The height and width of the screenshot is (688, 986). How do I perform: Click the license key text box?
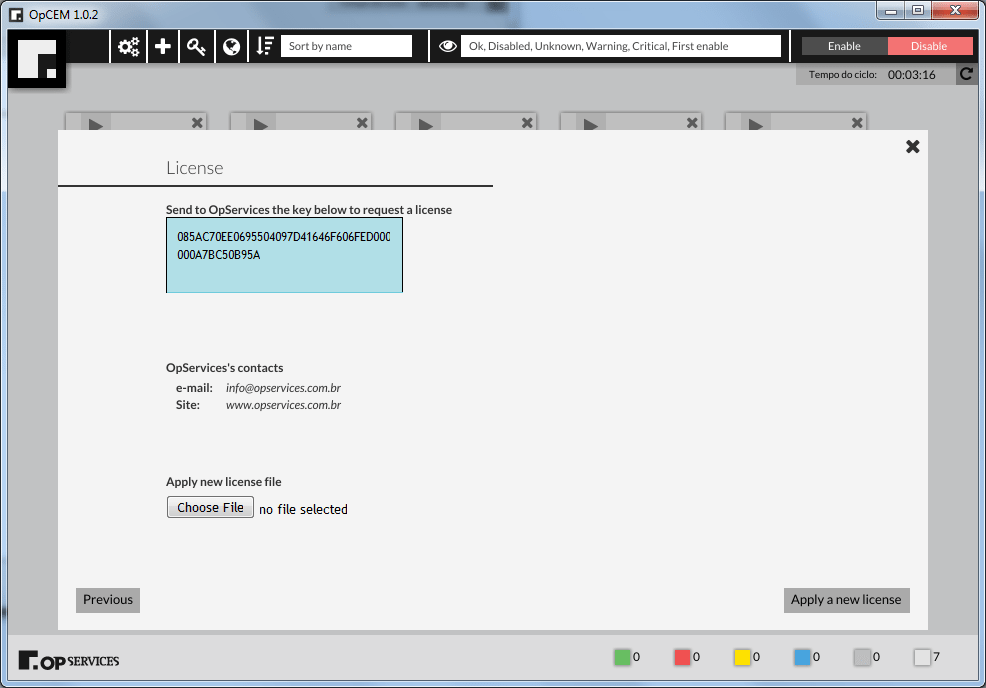click(x=284, y=255)
